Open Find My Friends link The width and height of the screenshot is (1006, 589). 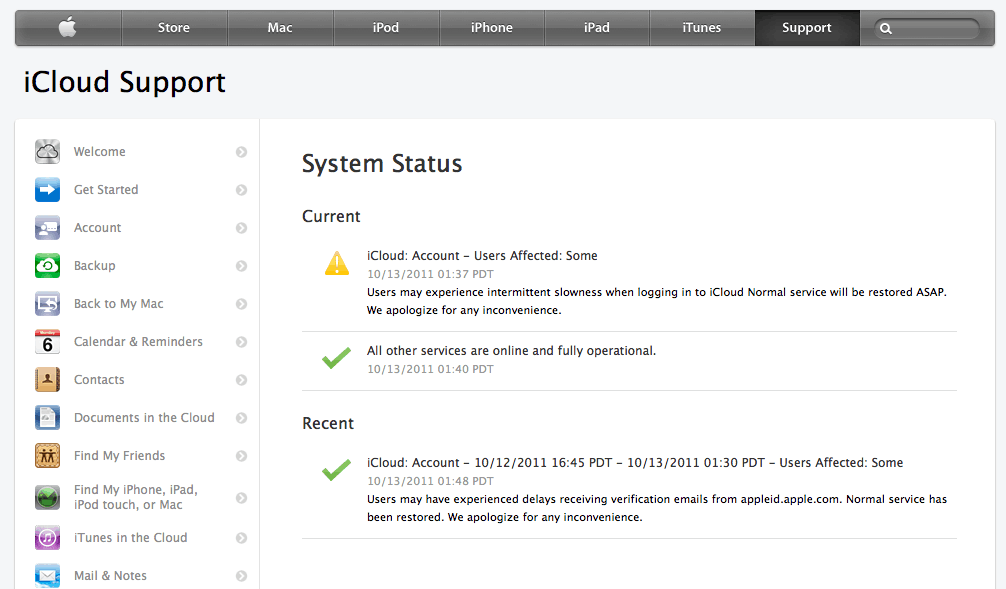click(119, 456)
